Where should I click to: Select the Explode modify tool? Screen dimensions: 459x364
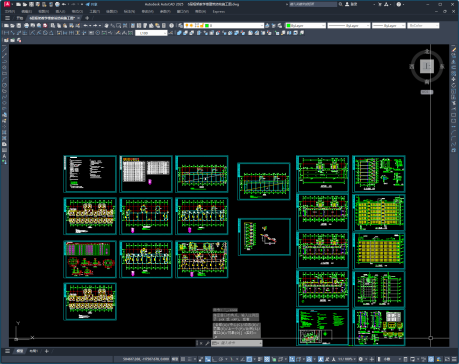454,150
